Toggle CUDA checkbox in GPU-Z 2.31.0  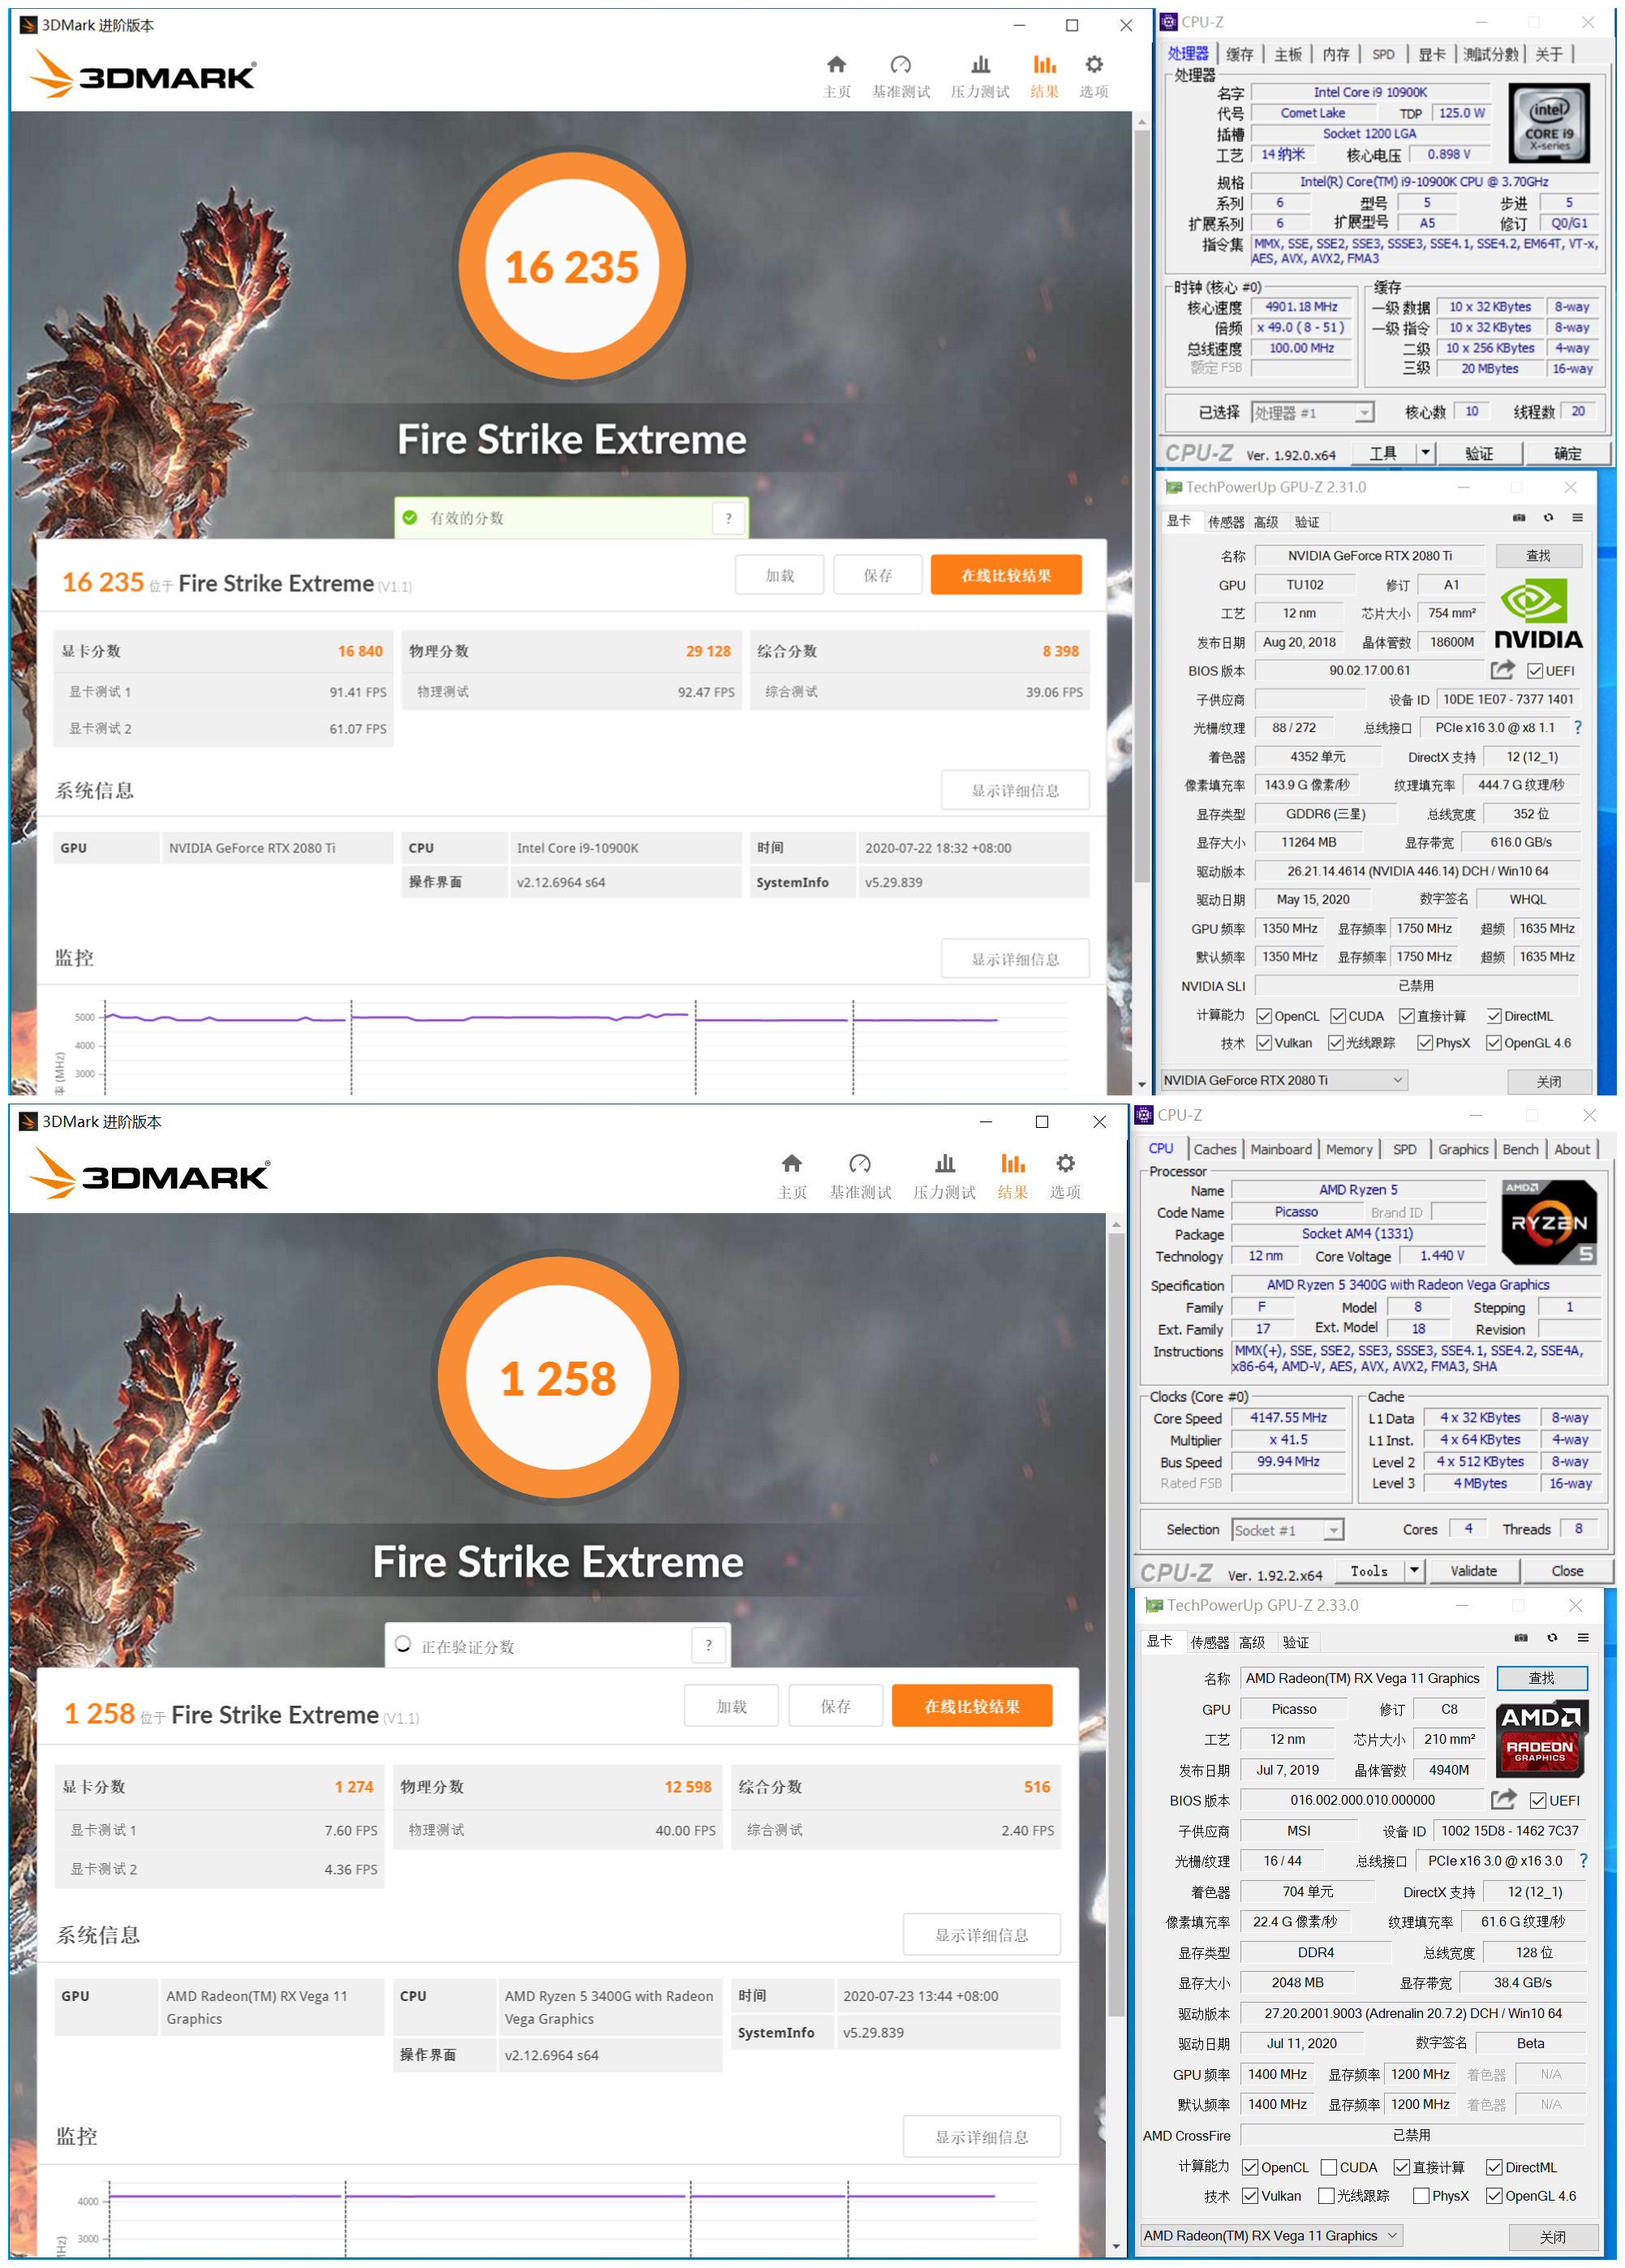point(1337,1016)
